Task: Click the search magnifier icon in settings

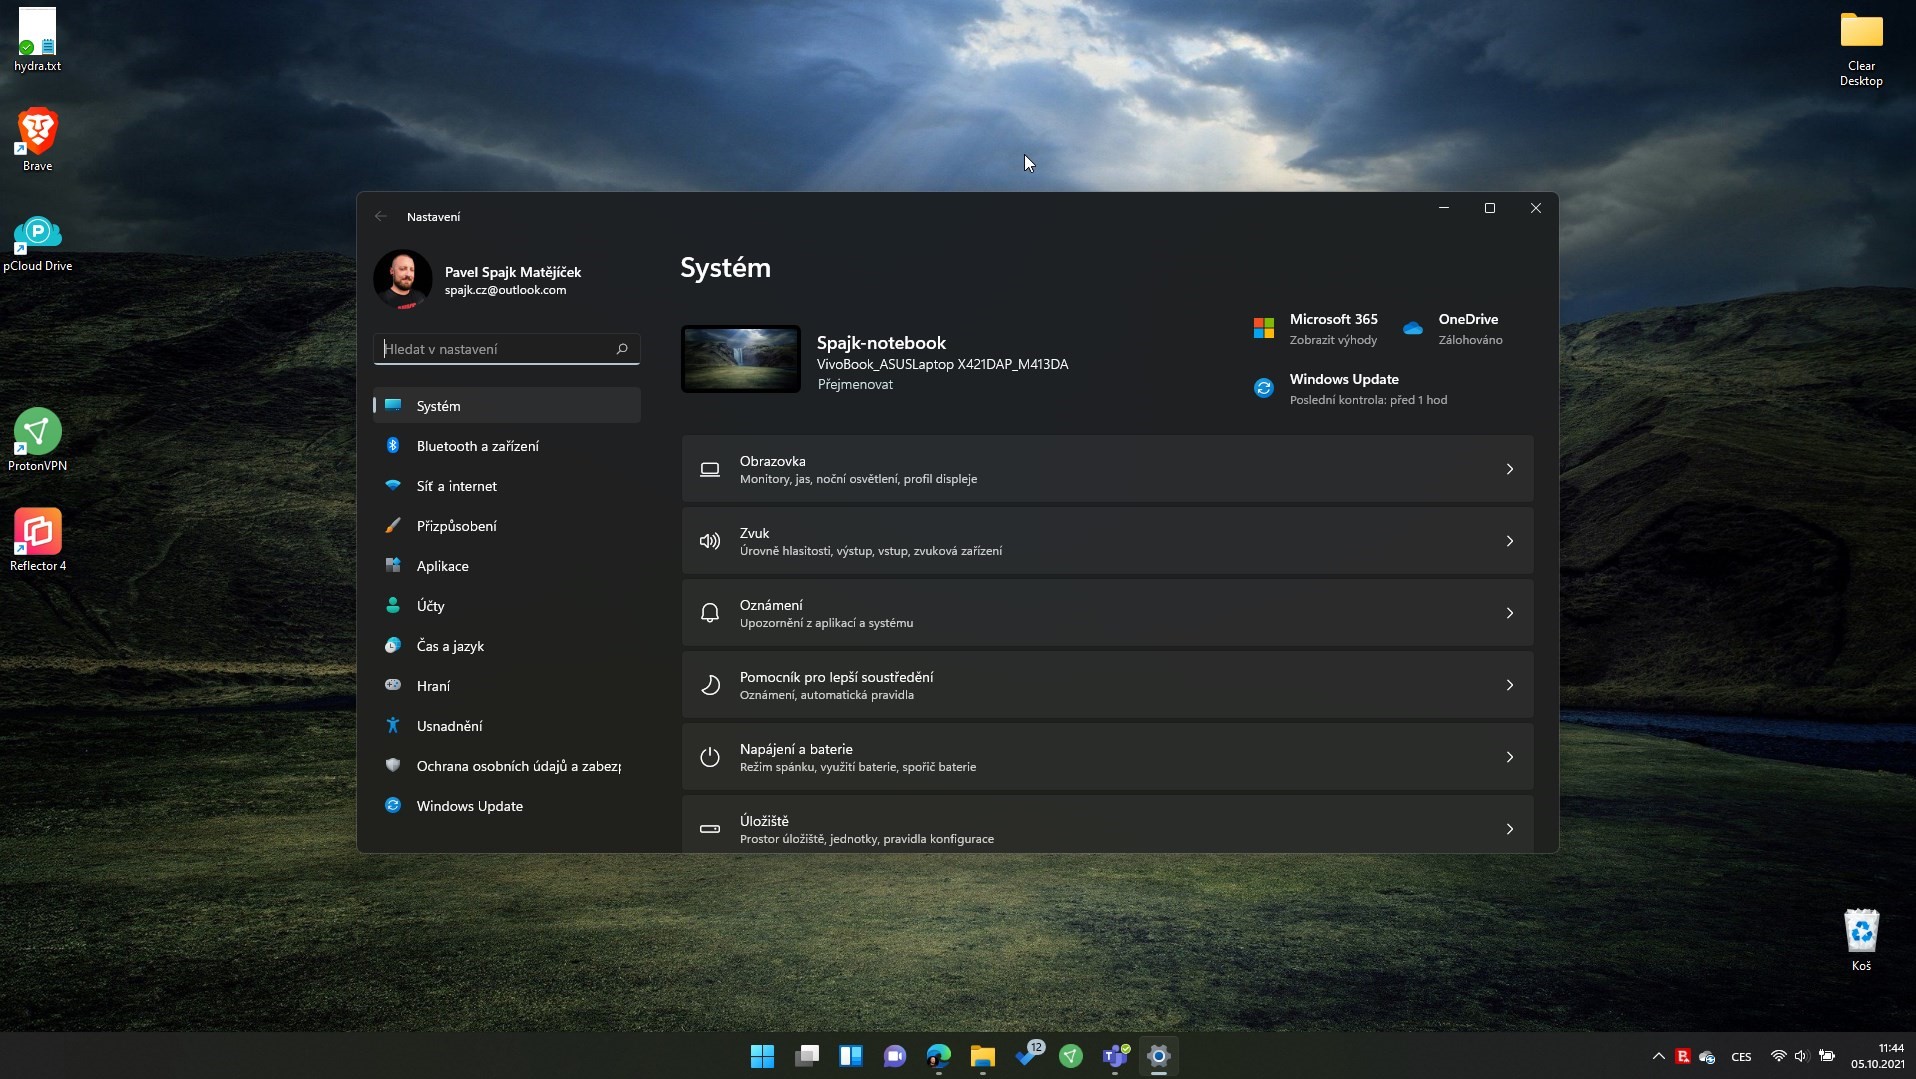Action: (622, 348)
